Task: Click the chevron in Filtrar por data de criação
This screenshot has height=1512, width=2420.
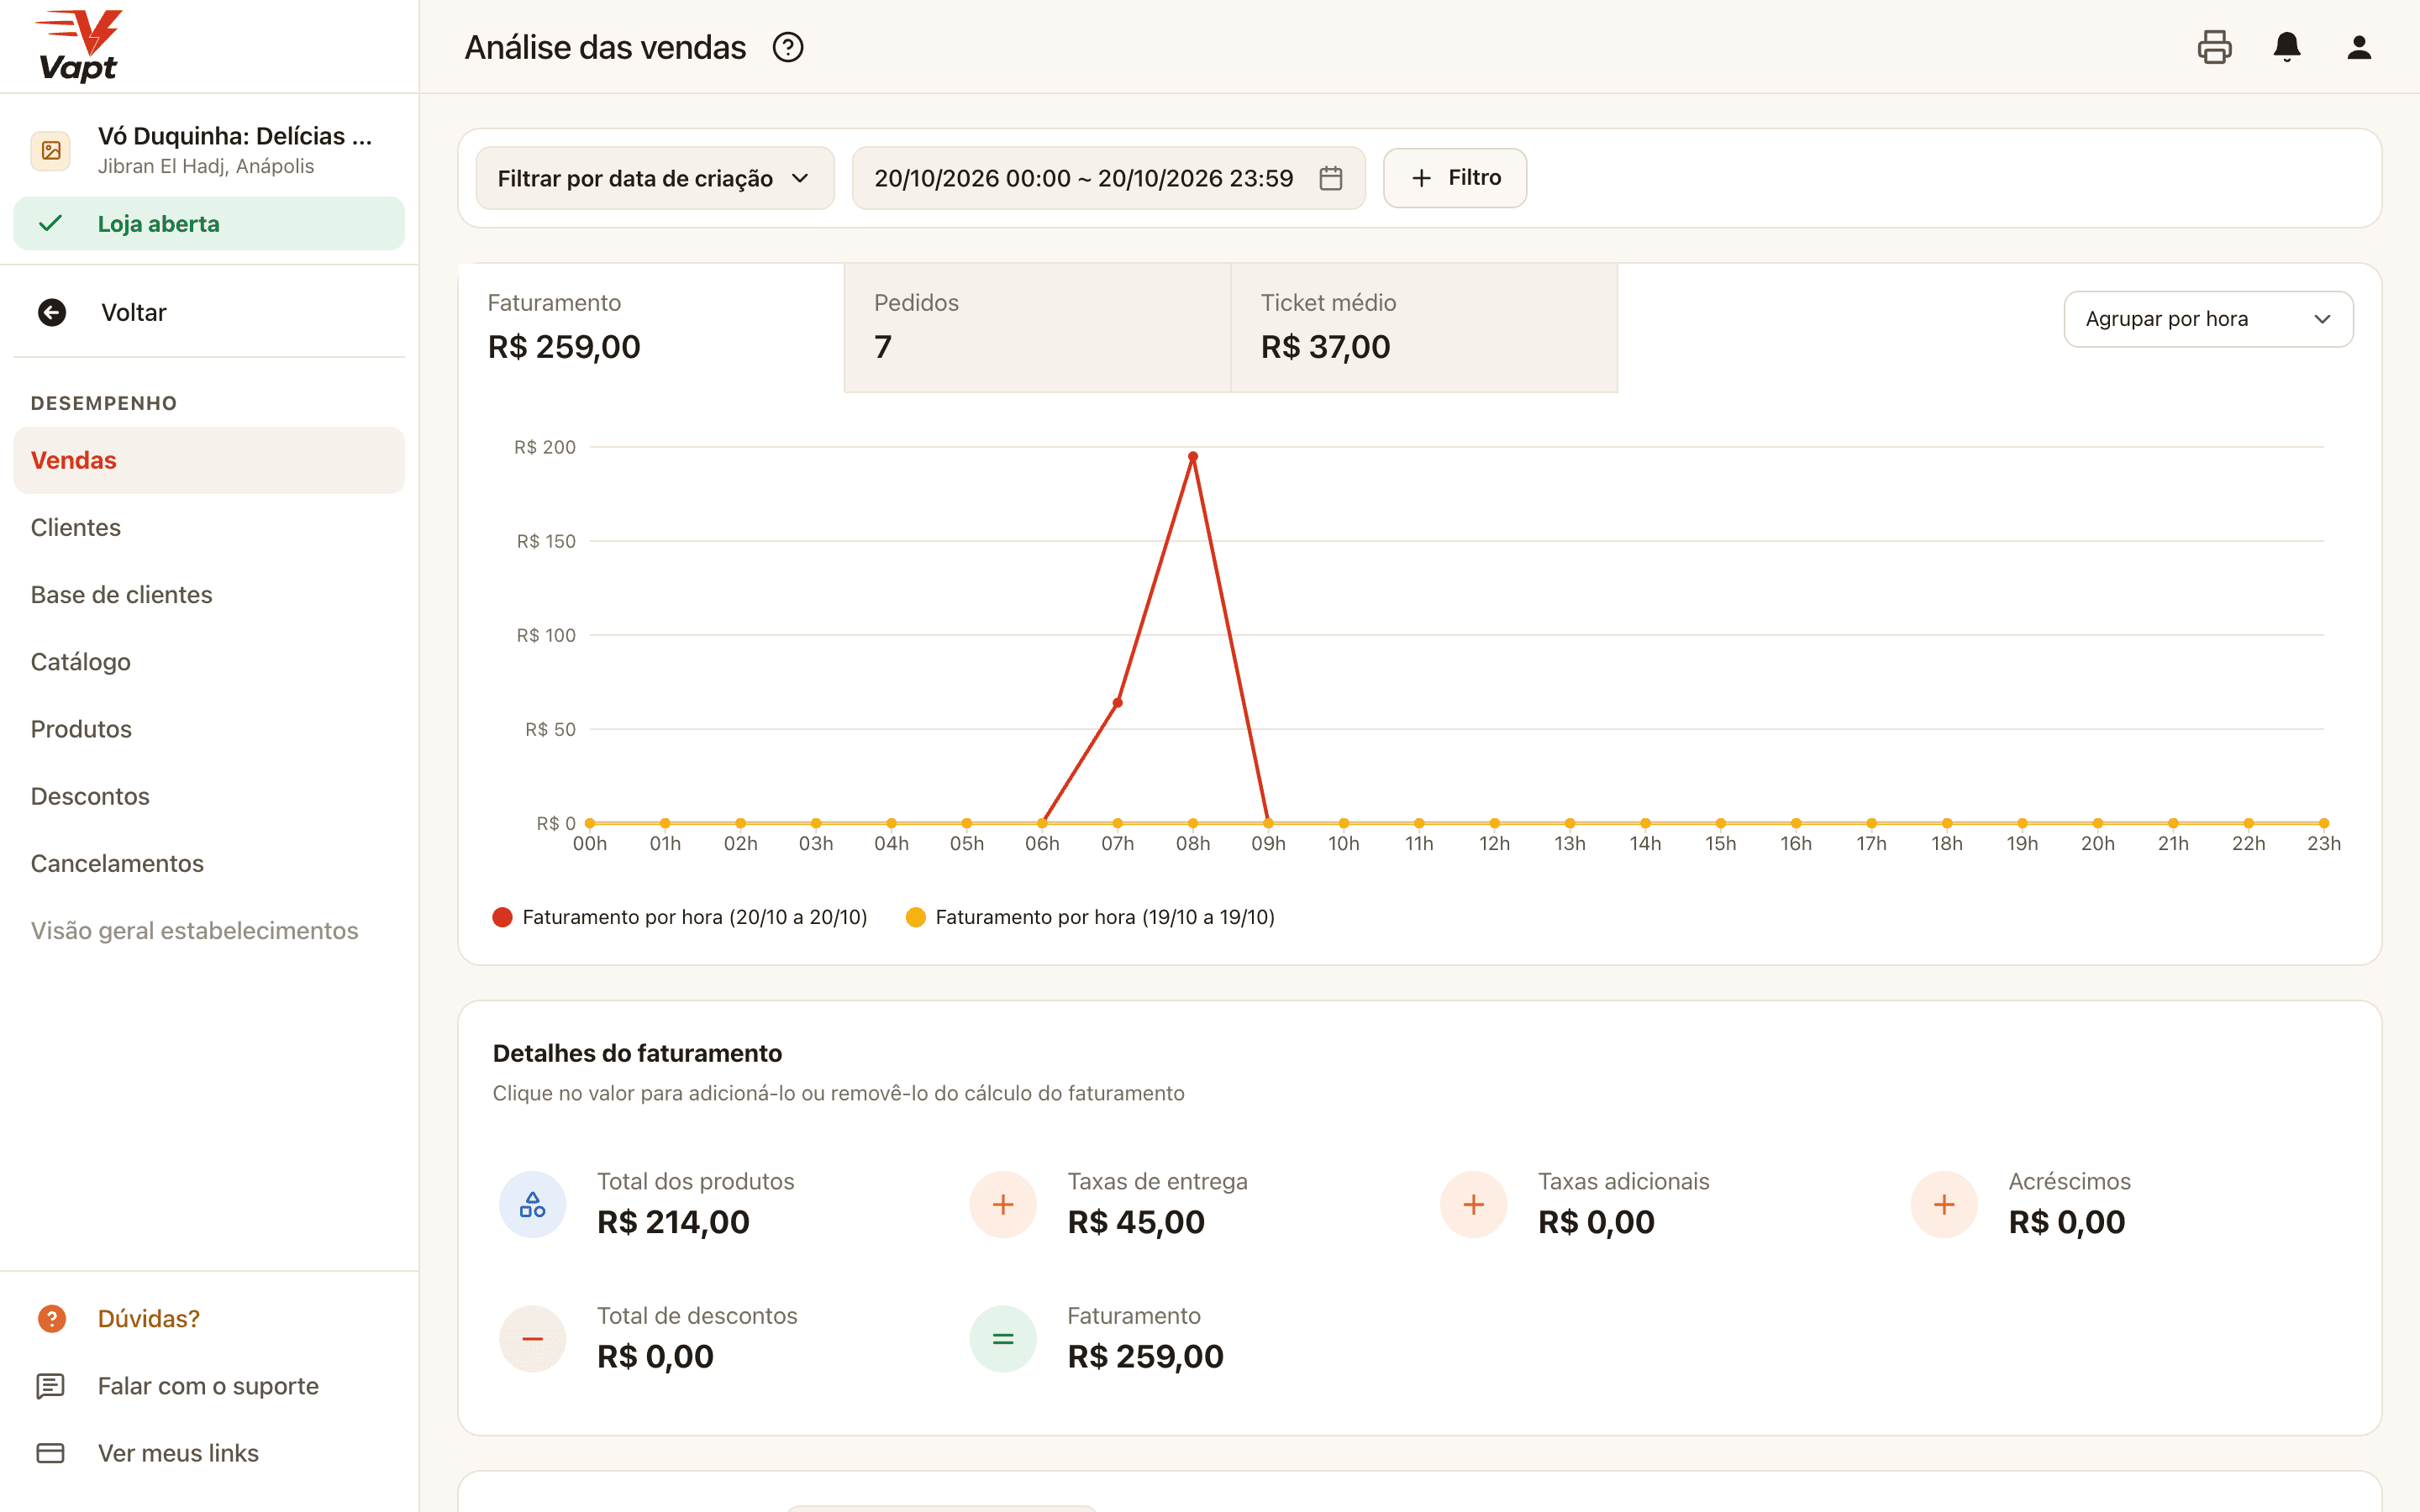Action: click(x=800, y=178)
